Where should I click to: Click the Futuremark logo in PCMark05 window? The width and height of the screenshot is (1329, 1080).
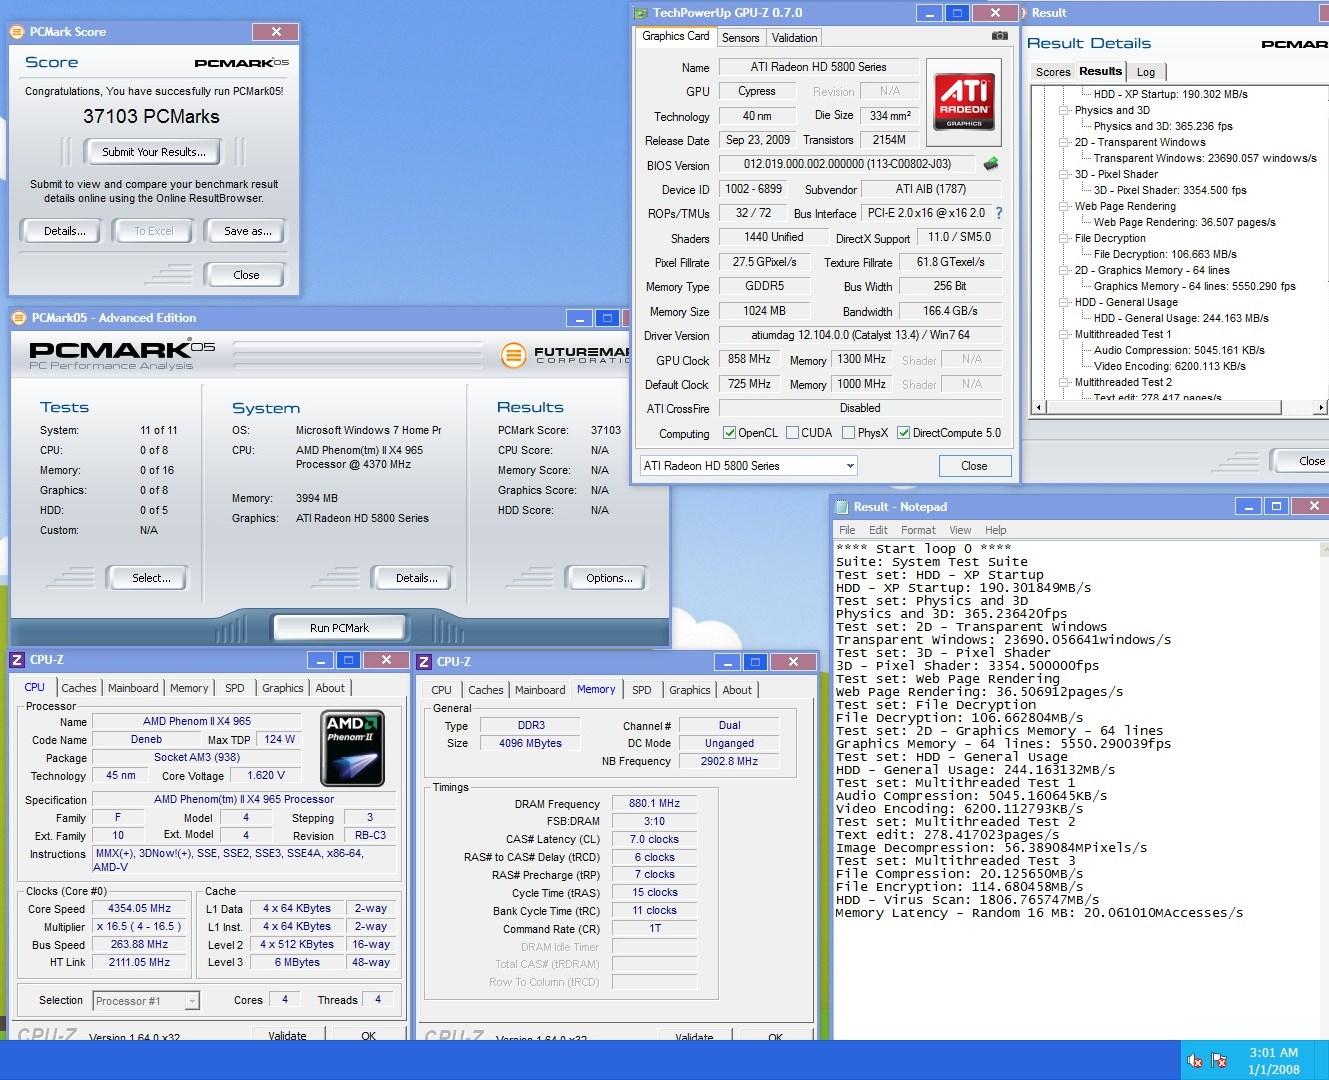click(513, 354)
